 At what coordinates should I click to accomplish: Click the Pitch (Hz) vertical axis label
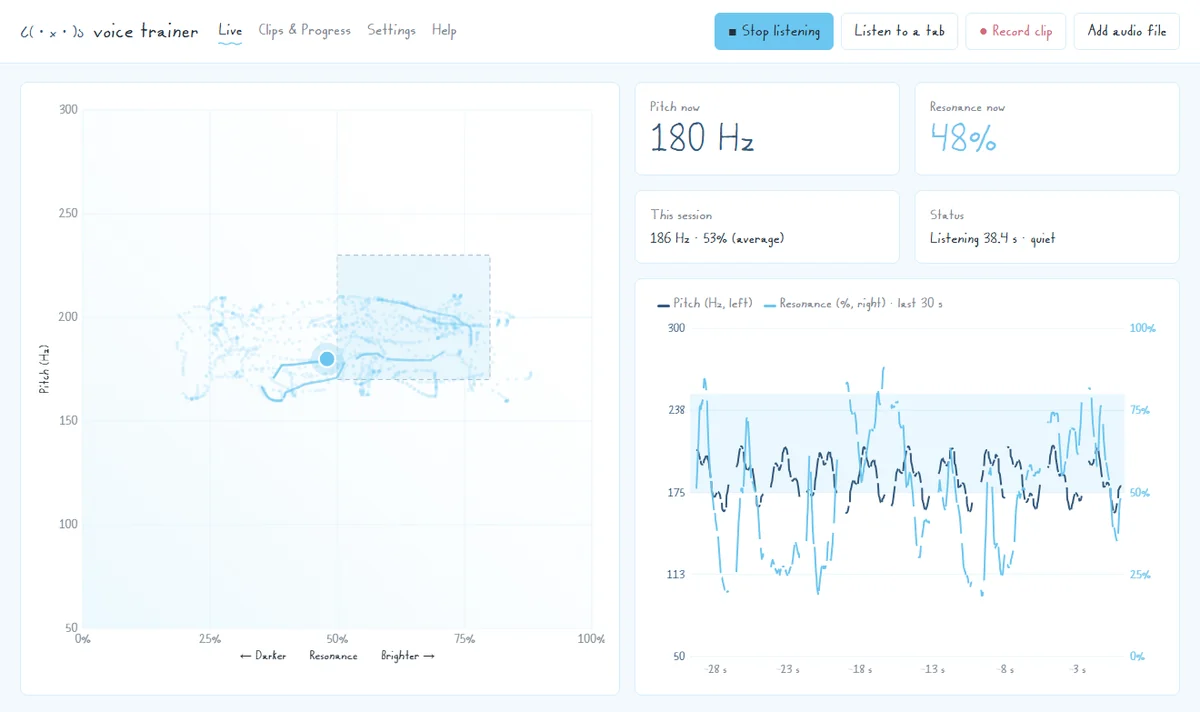click(x=44, y=369)
